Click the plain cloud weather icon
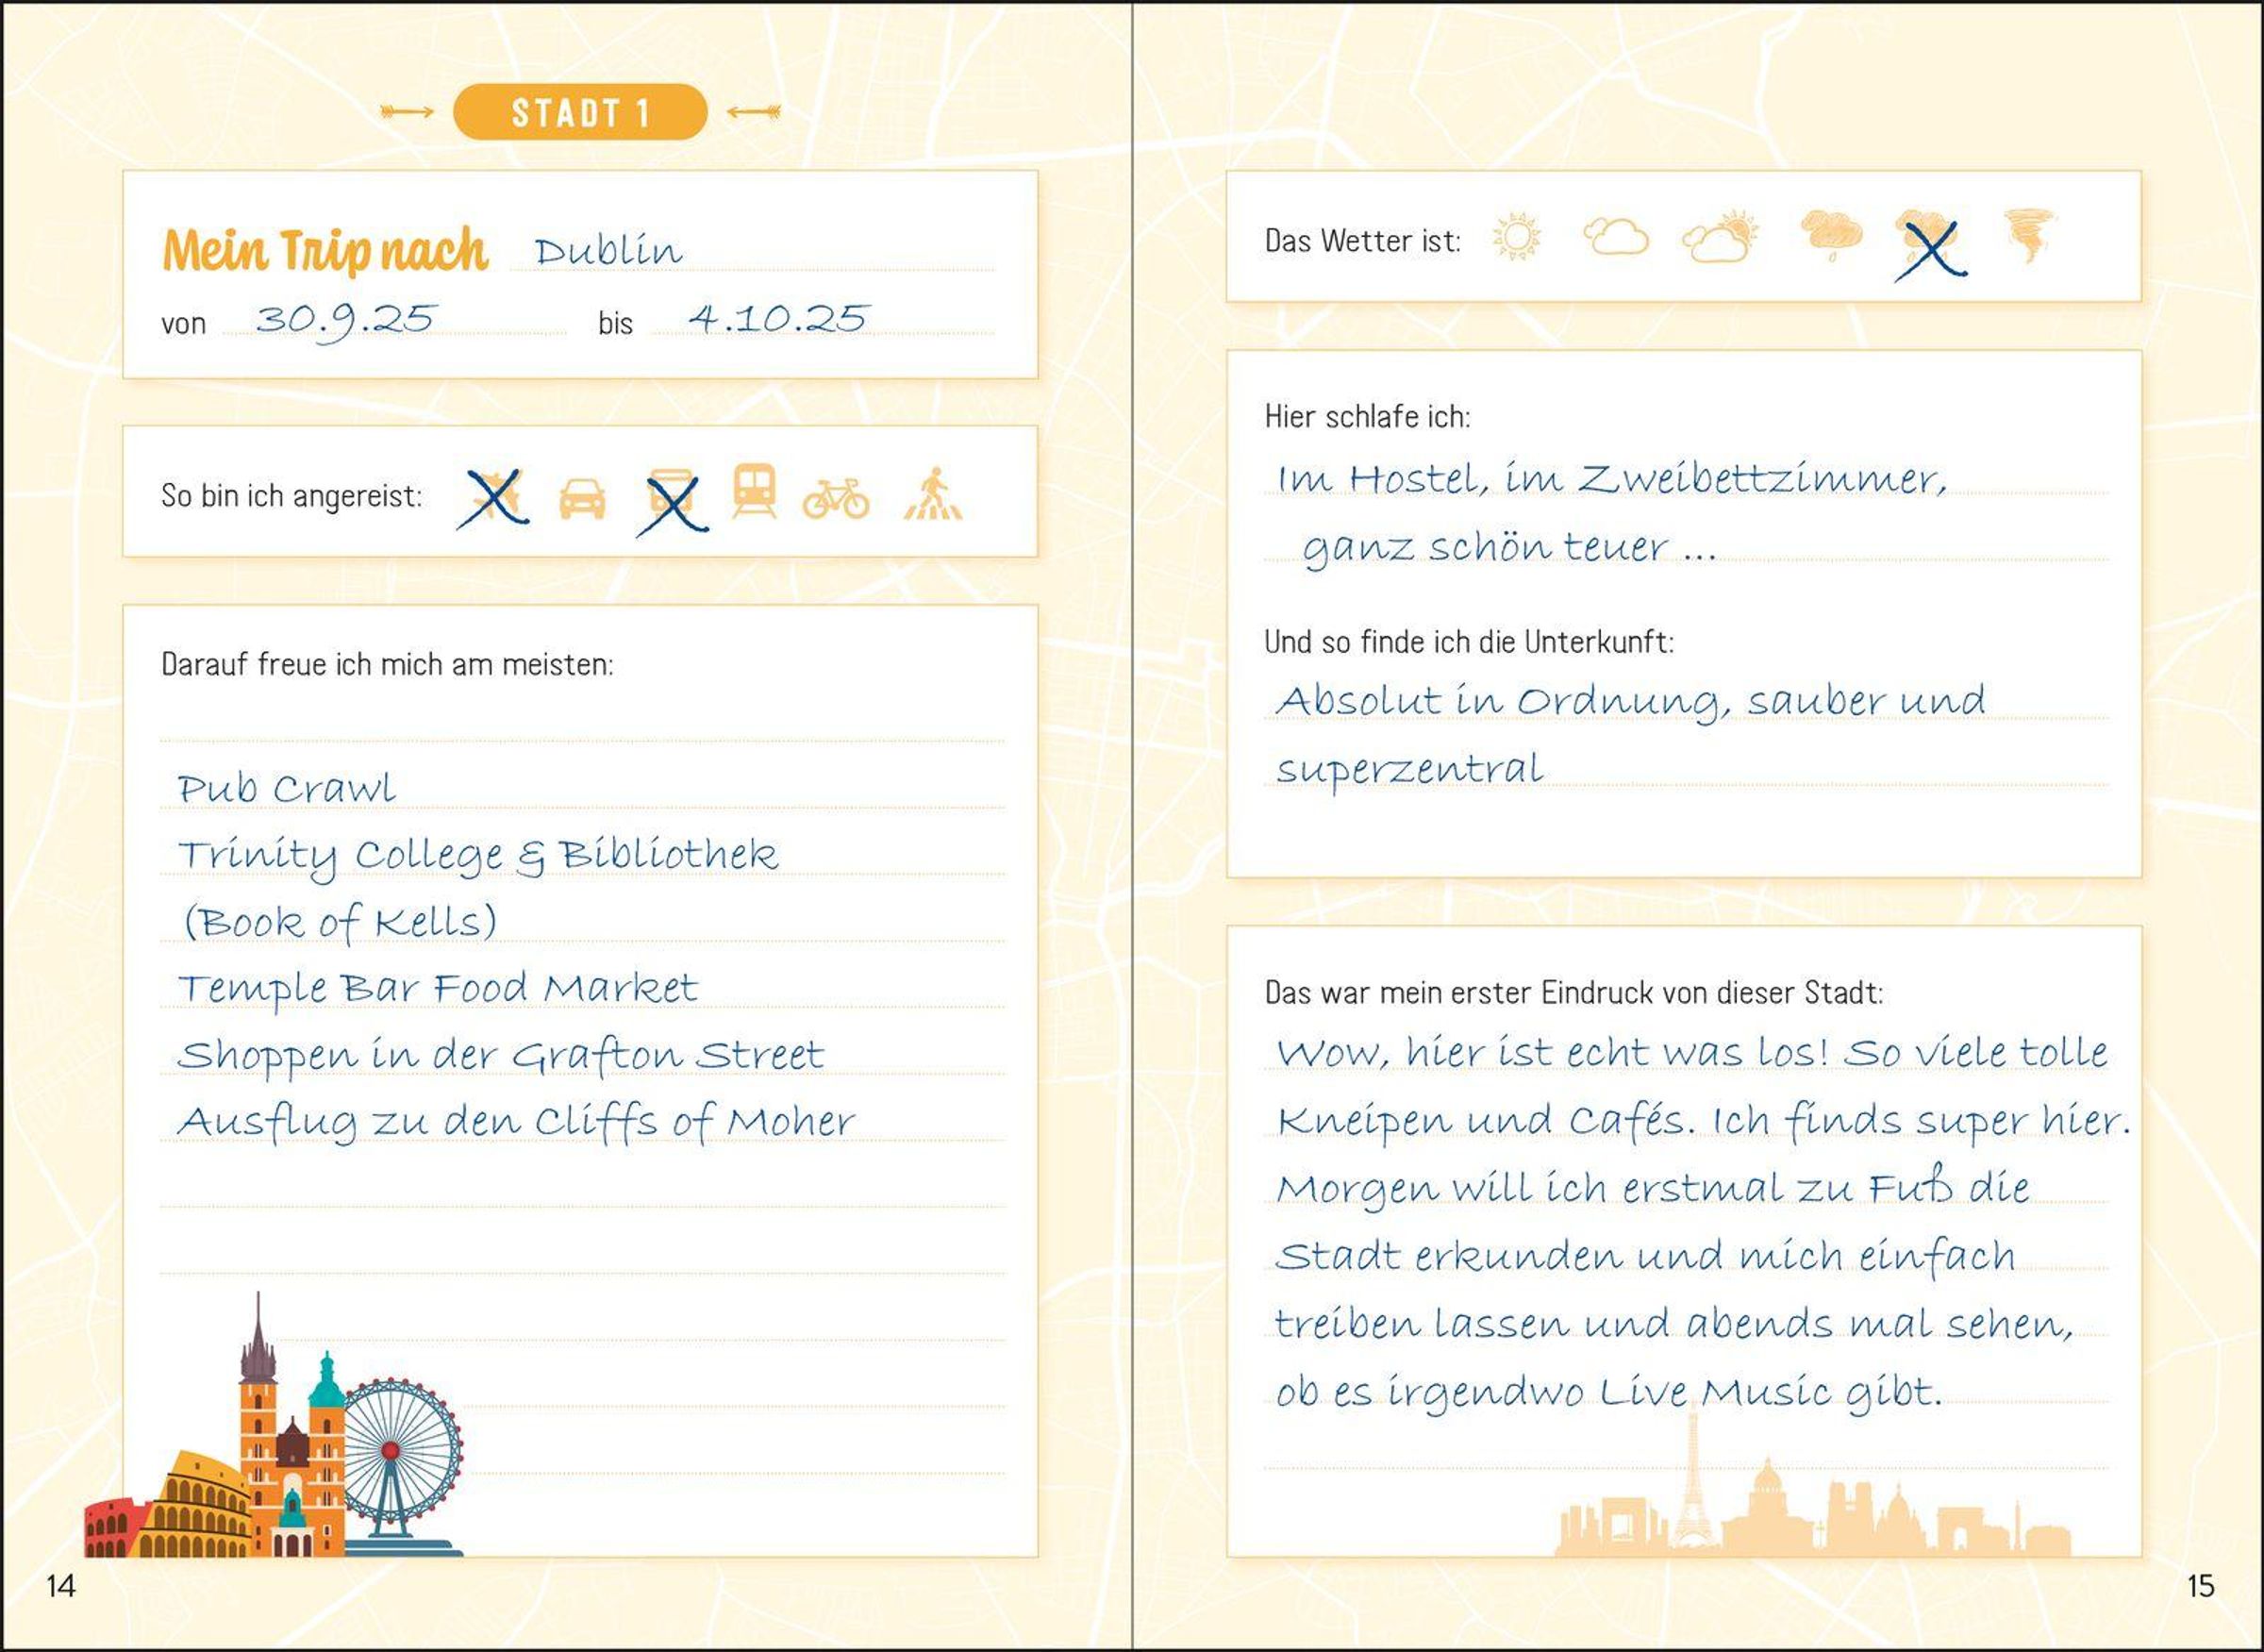 coord(1616,238)
